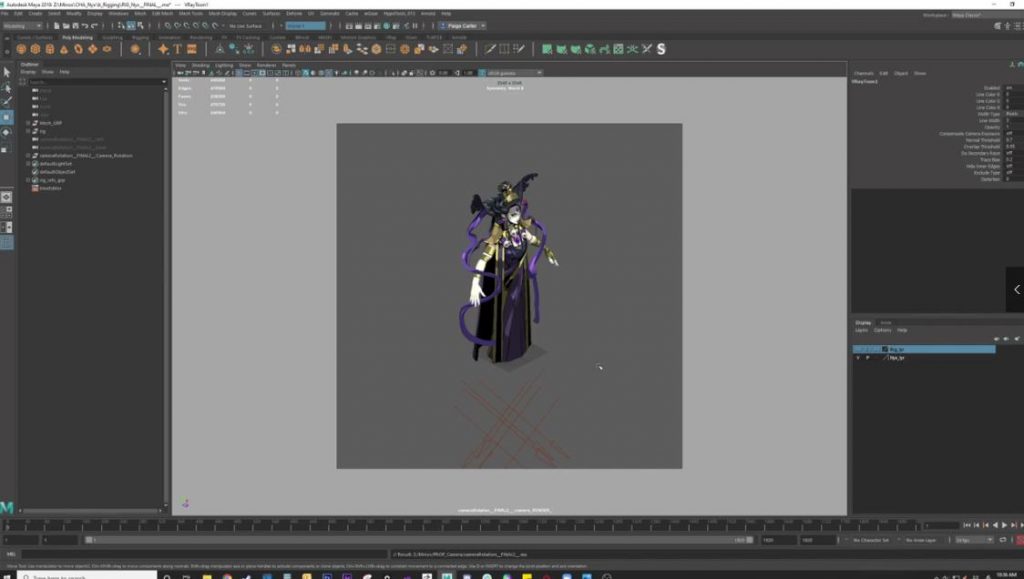Click No Character Set selector
The image size is (1024, 579).
(x=871, y=540)
